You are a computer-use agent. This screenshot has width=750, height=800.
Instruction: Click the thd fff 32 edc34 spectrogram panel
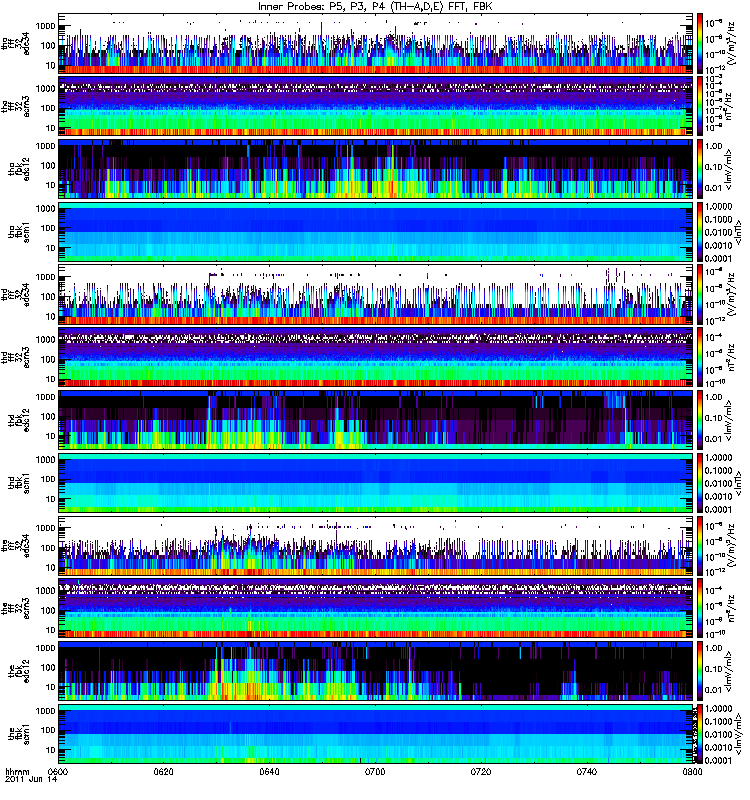[376, 294]
